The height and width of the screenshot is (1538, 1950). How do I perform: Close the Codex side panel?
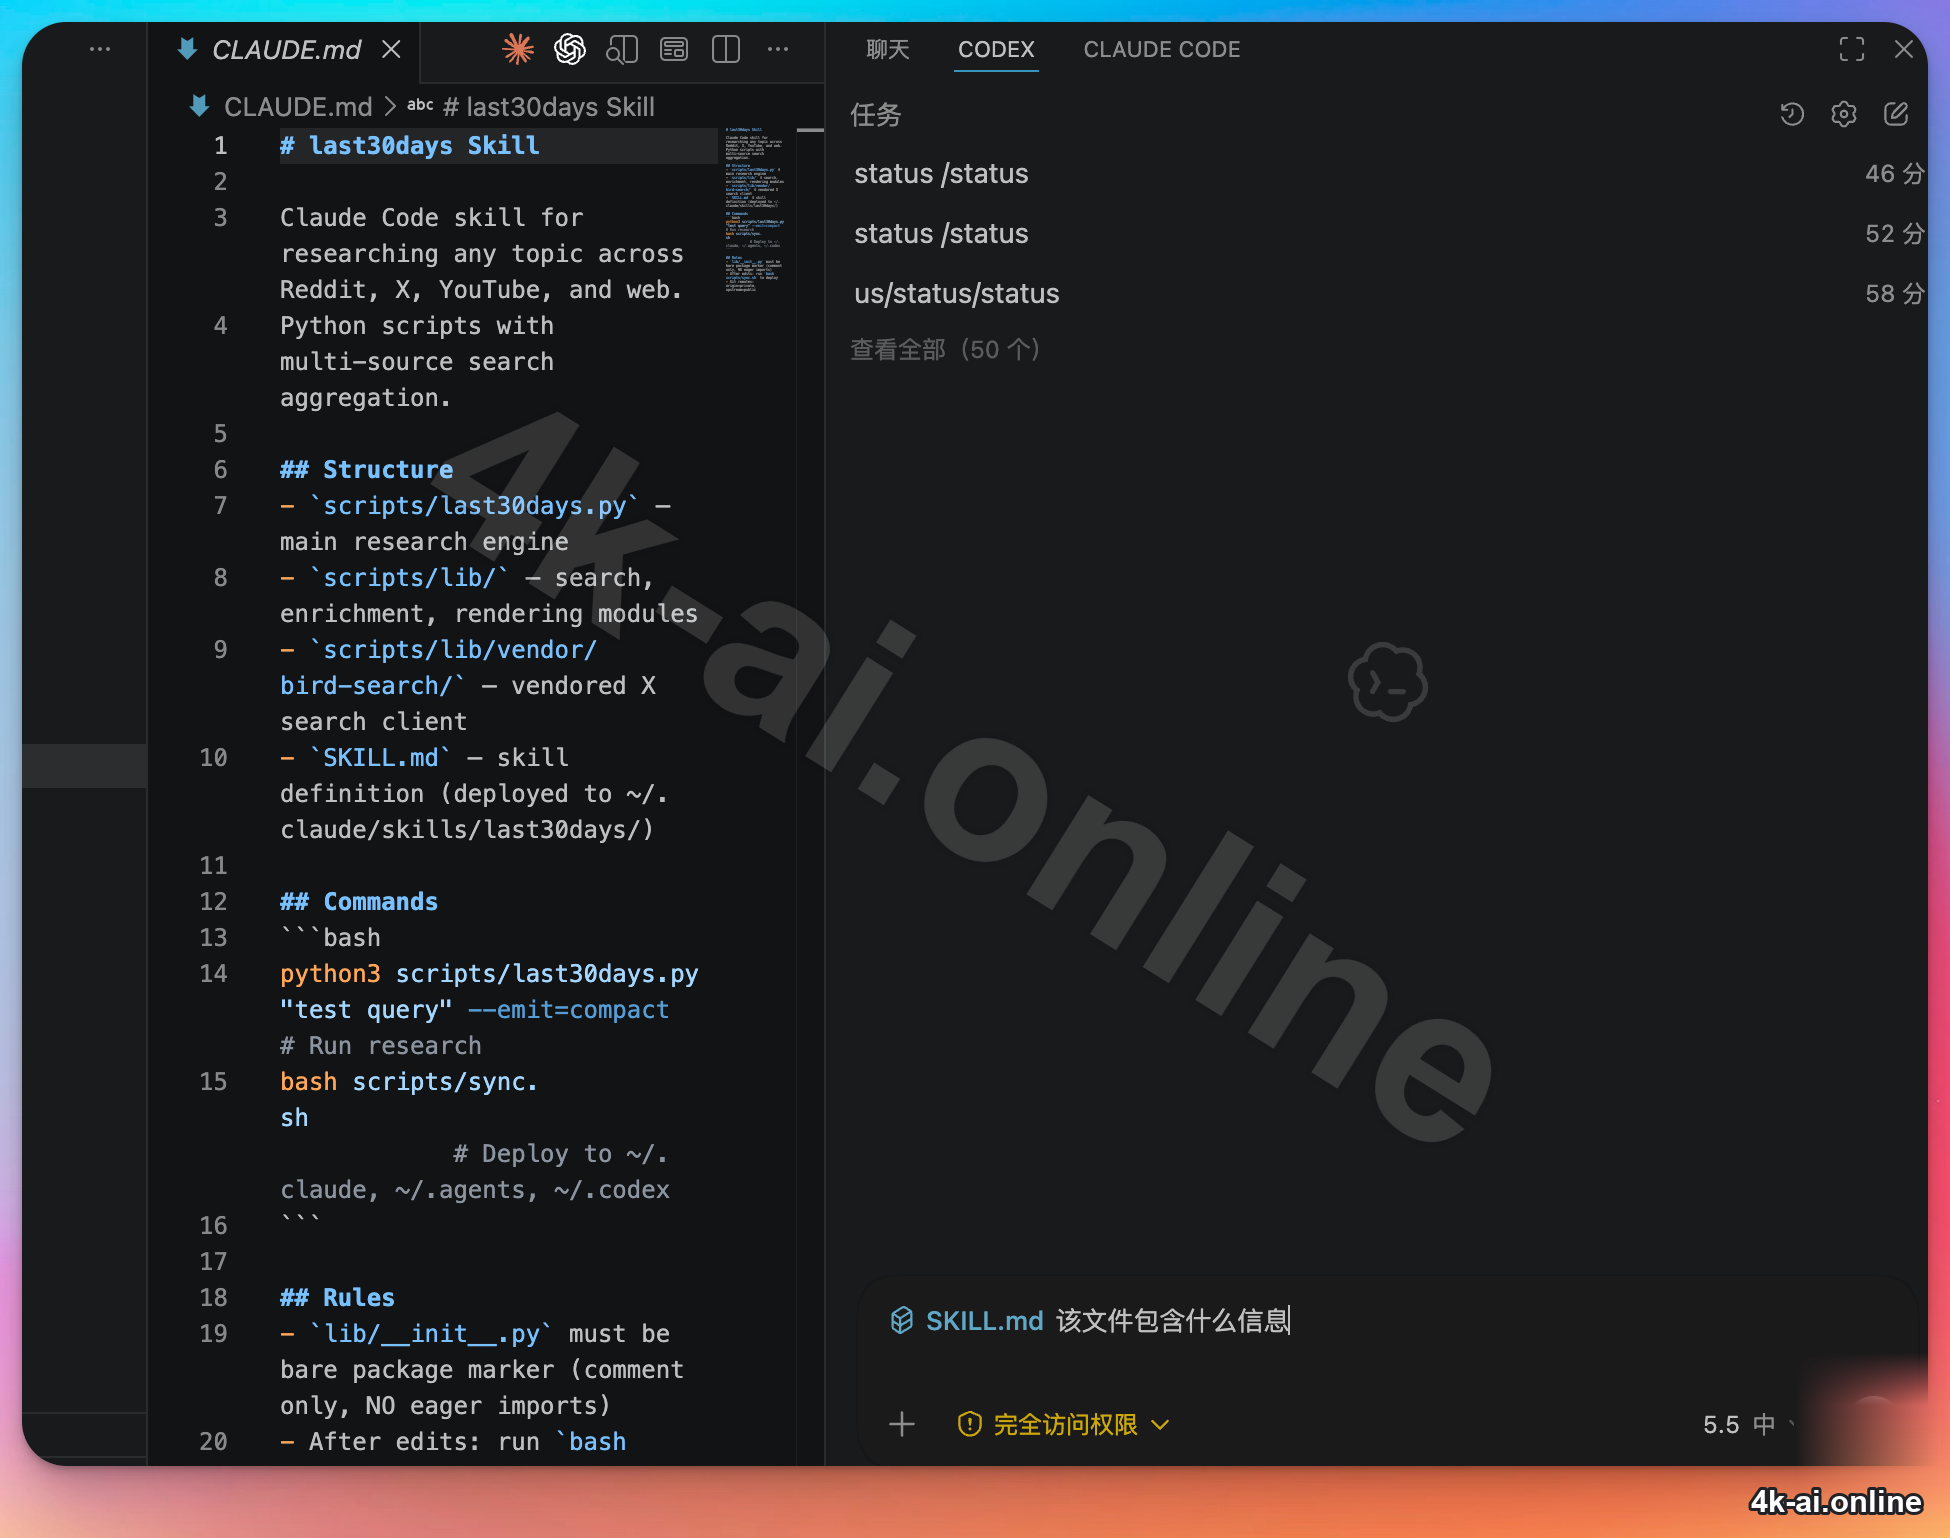pyautogui.click(x=1904, y=49)
